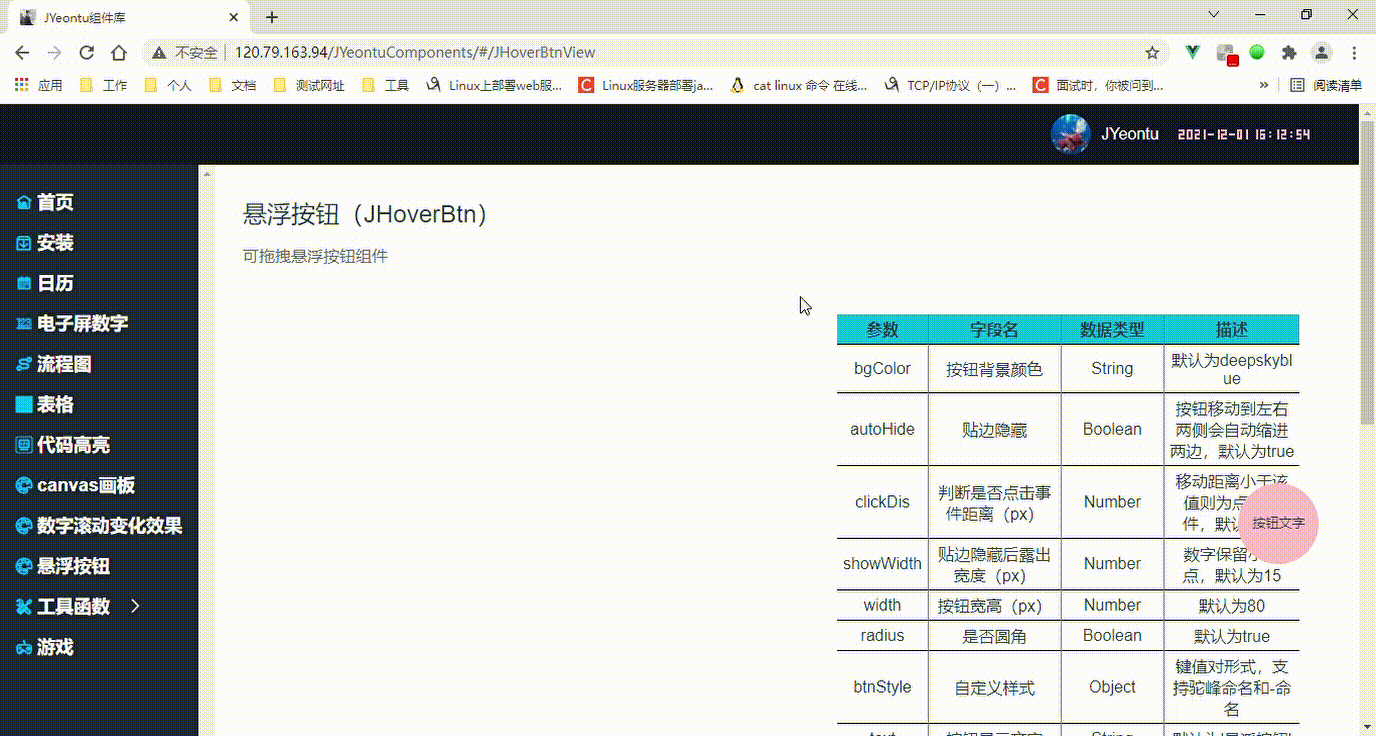Click the pink 按钮文字 floating button
This screenshot has height=736, width=1376.
tap(1277, 523)
